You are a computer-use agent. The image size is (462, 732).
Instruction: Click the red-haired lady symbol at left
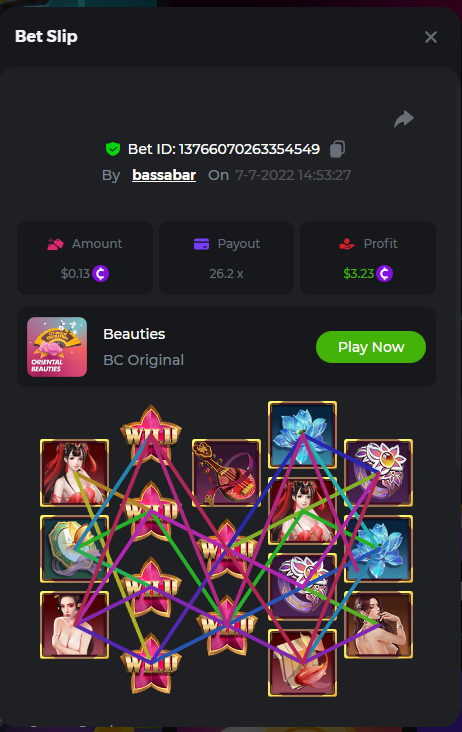tap(75, 472)
